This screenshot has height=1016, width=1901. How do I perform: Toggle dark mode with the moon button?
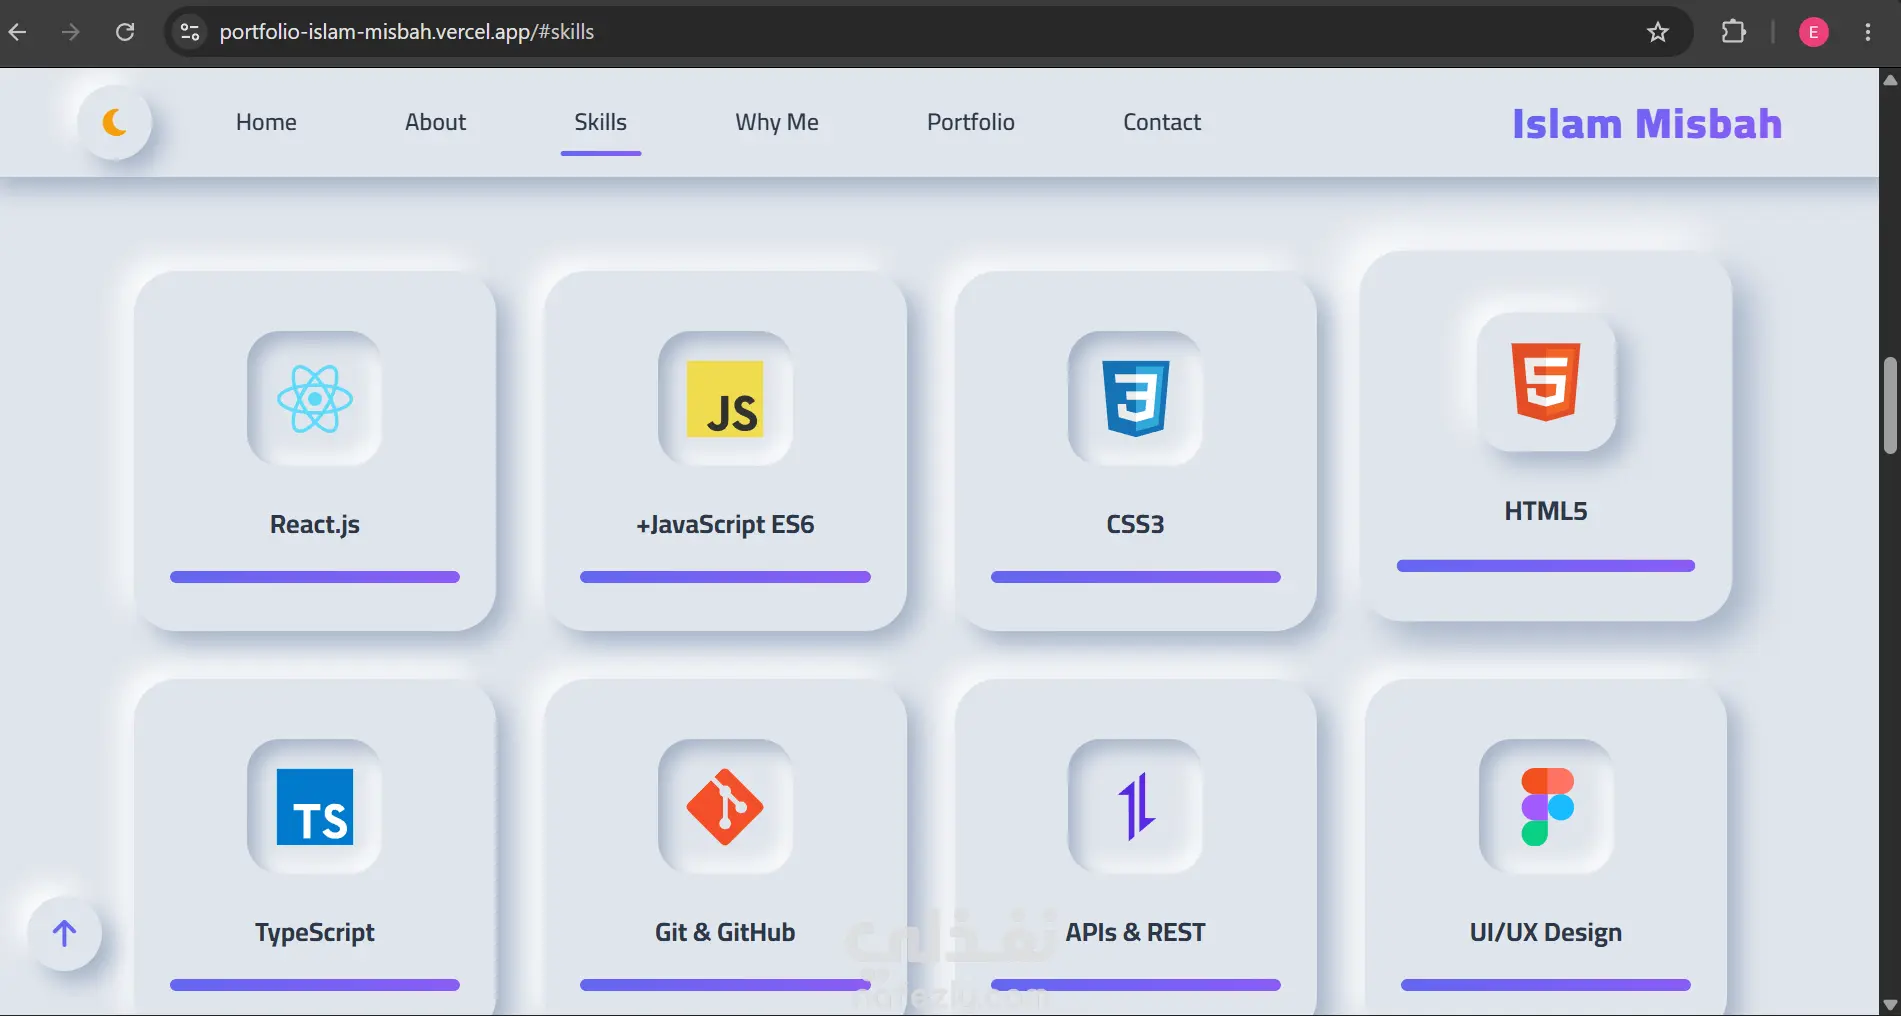pyautogui.click(x=115, y=122)
